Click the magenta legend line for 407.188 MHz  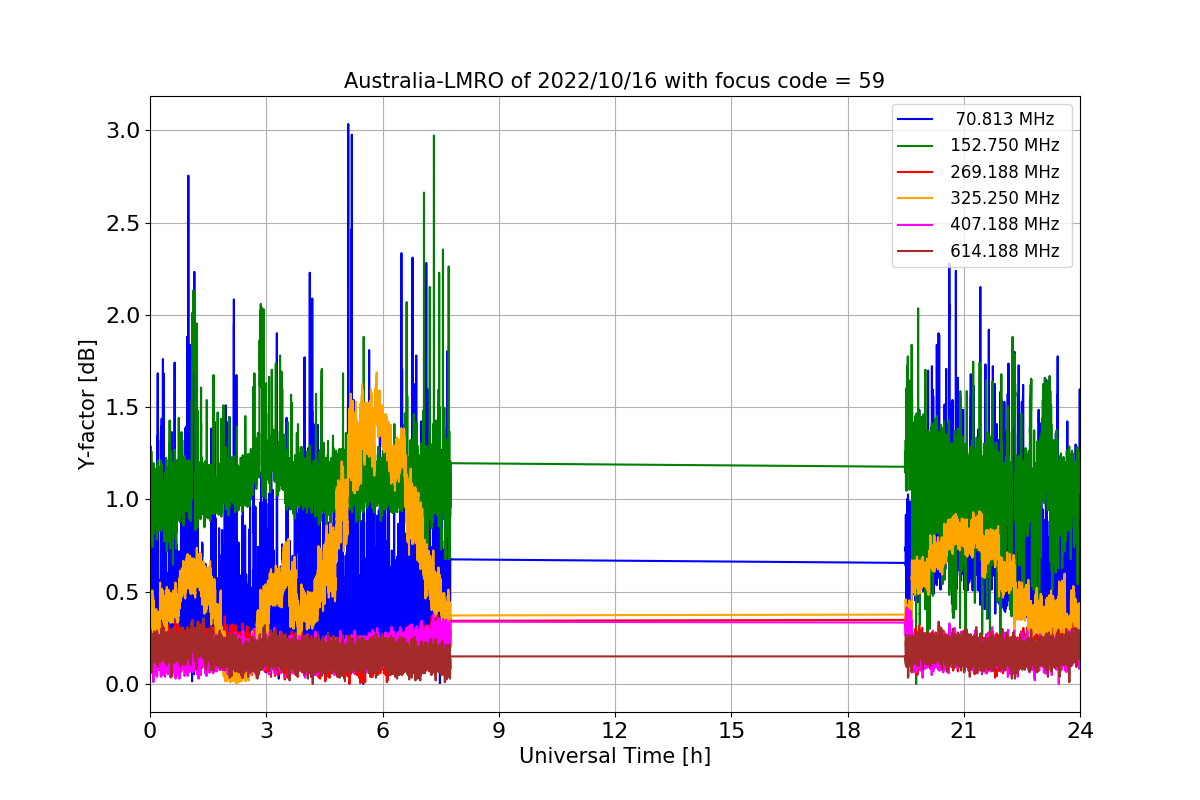pos(916,224)
